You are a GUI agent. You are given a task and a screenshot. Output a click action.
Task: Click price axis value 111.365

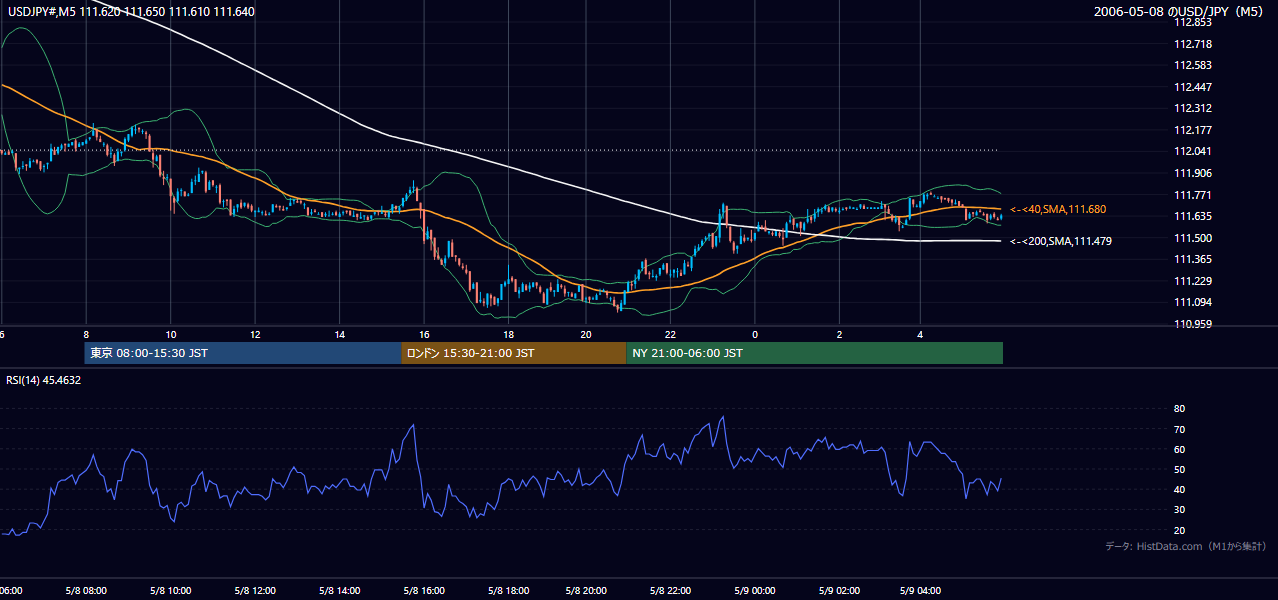[x=1192, y=259]
